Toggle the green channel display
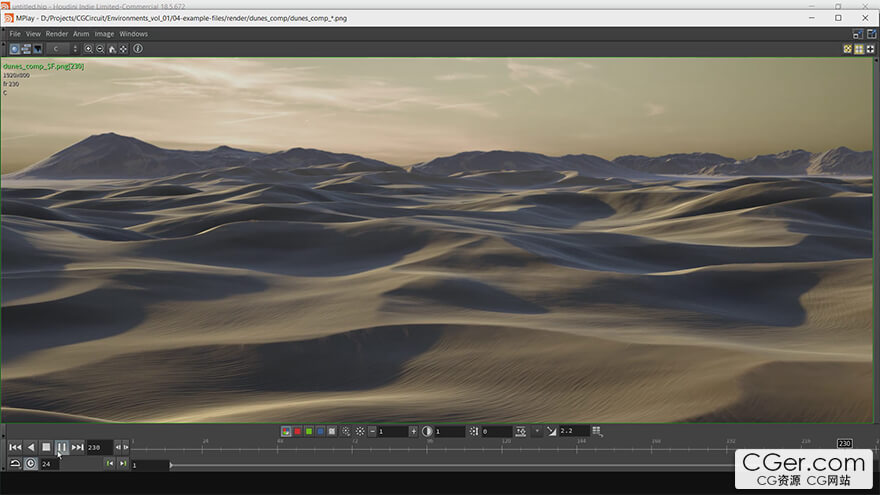The height and width of the screenshot is (495, 880). pos(309,431)
